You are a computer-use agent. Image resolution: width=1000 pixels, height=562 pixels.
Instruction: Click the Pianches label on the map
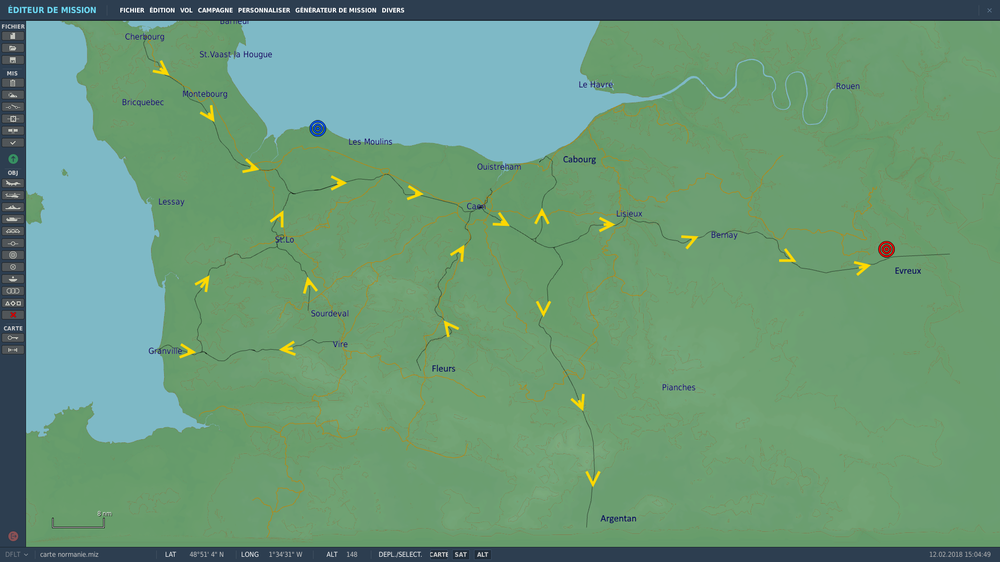coord(679,387)
